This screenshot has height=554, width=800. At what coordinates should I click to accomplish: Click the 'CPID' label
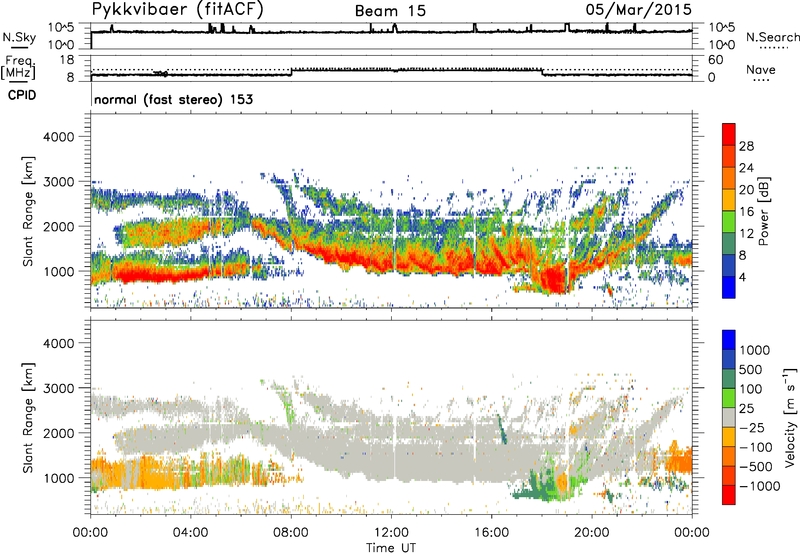(x=22, y=95)
